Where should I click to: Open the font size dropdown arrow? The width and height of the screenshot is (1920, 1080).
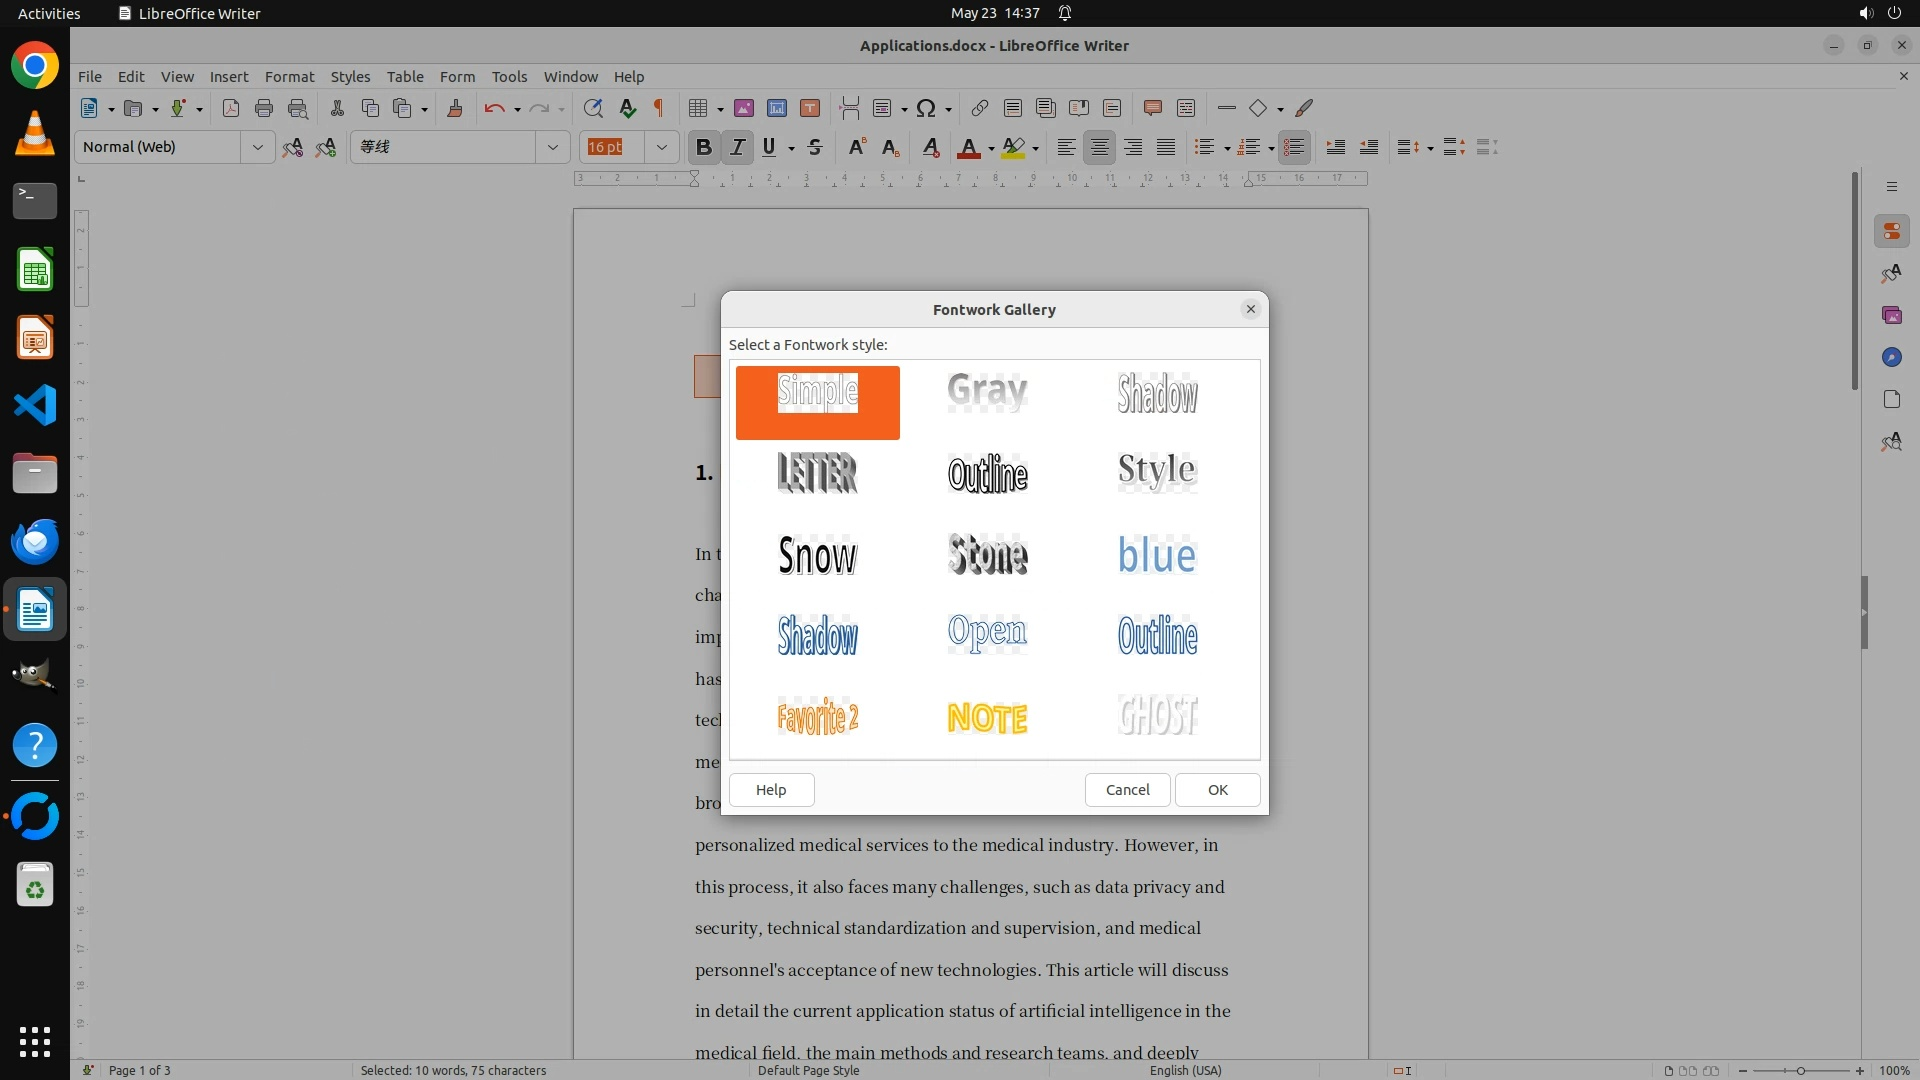click(x=661, y=147)
